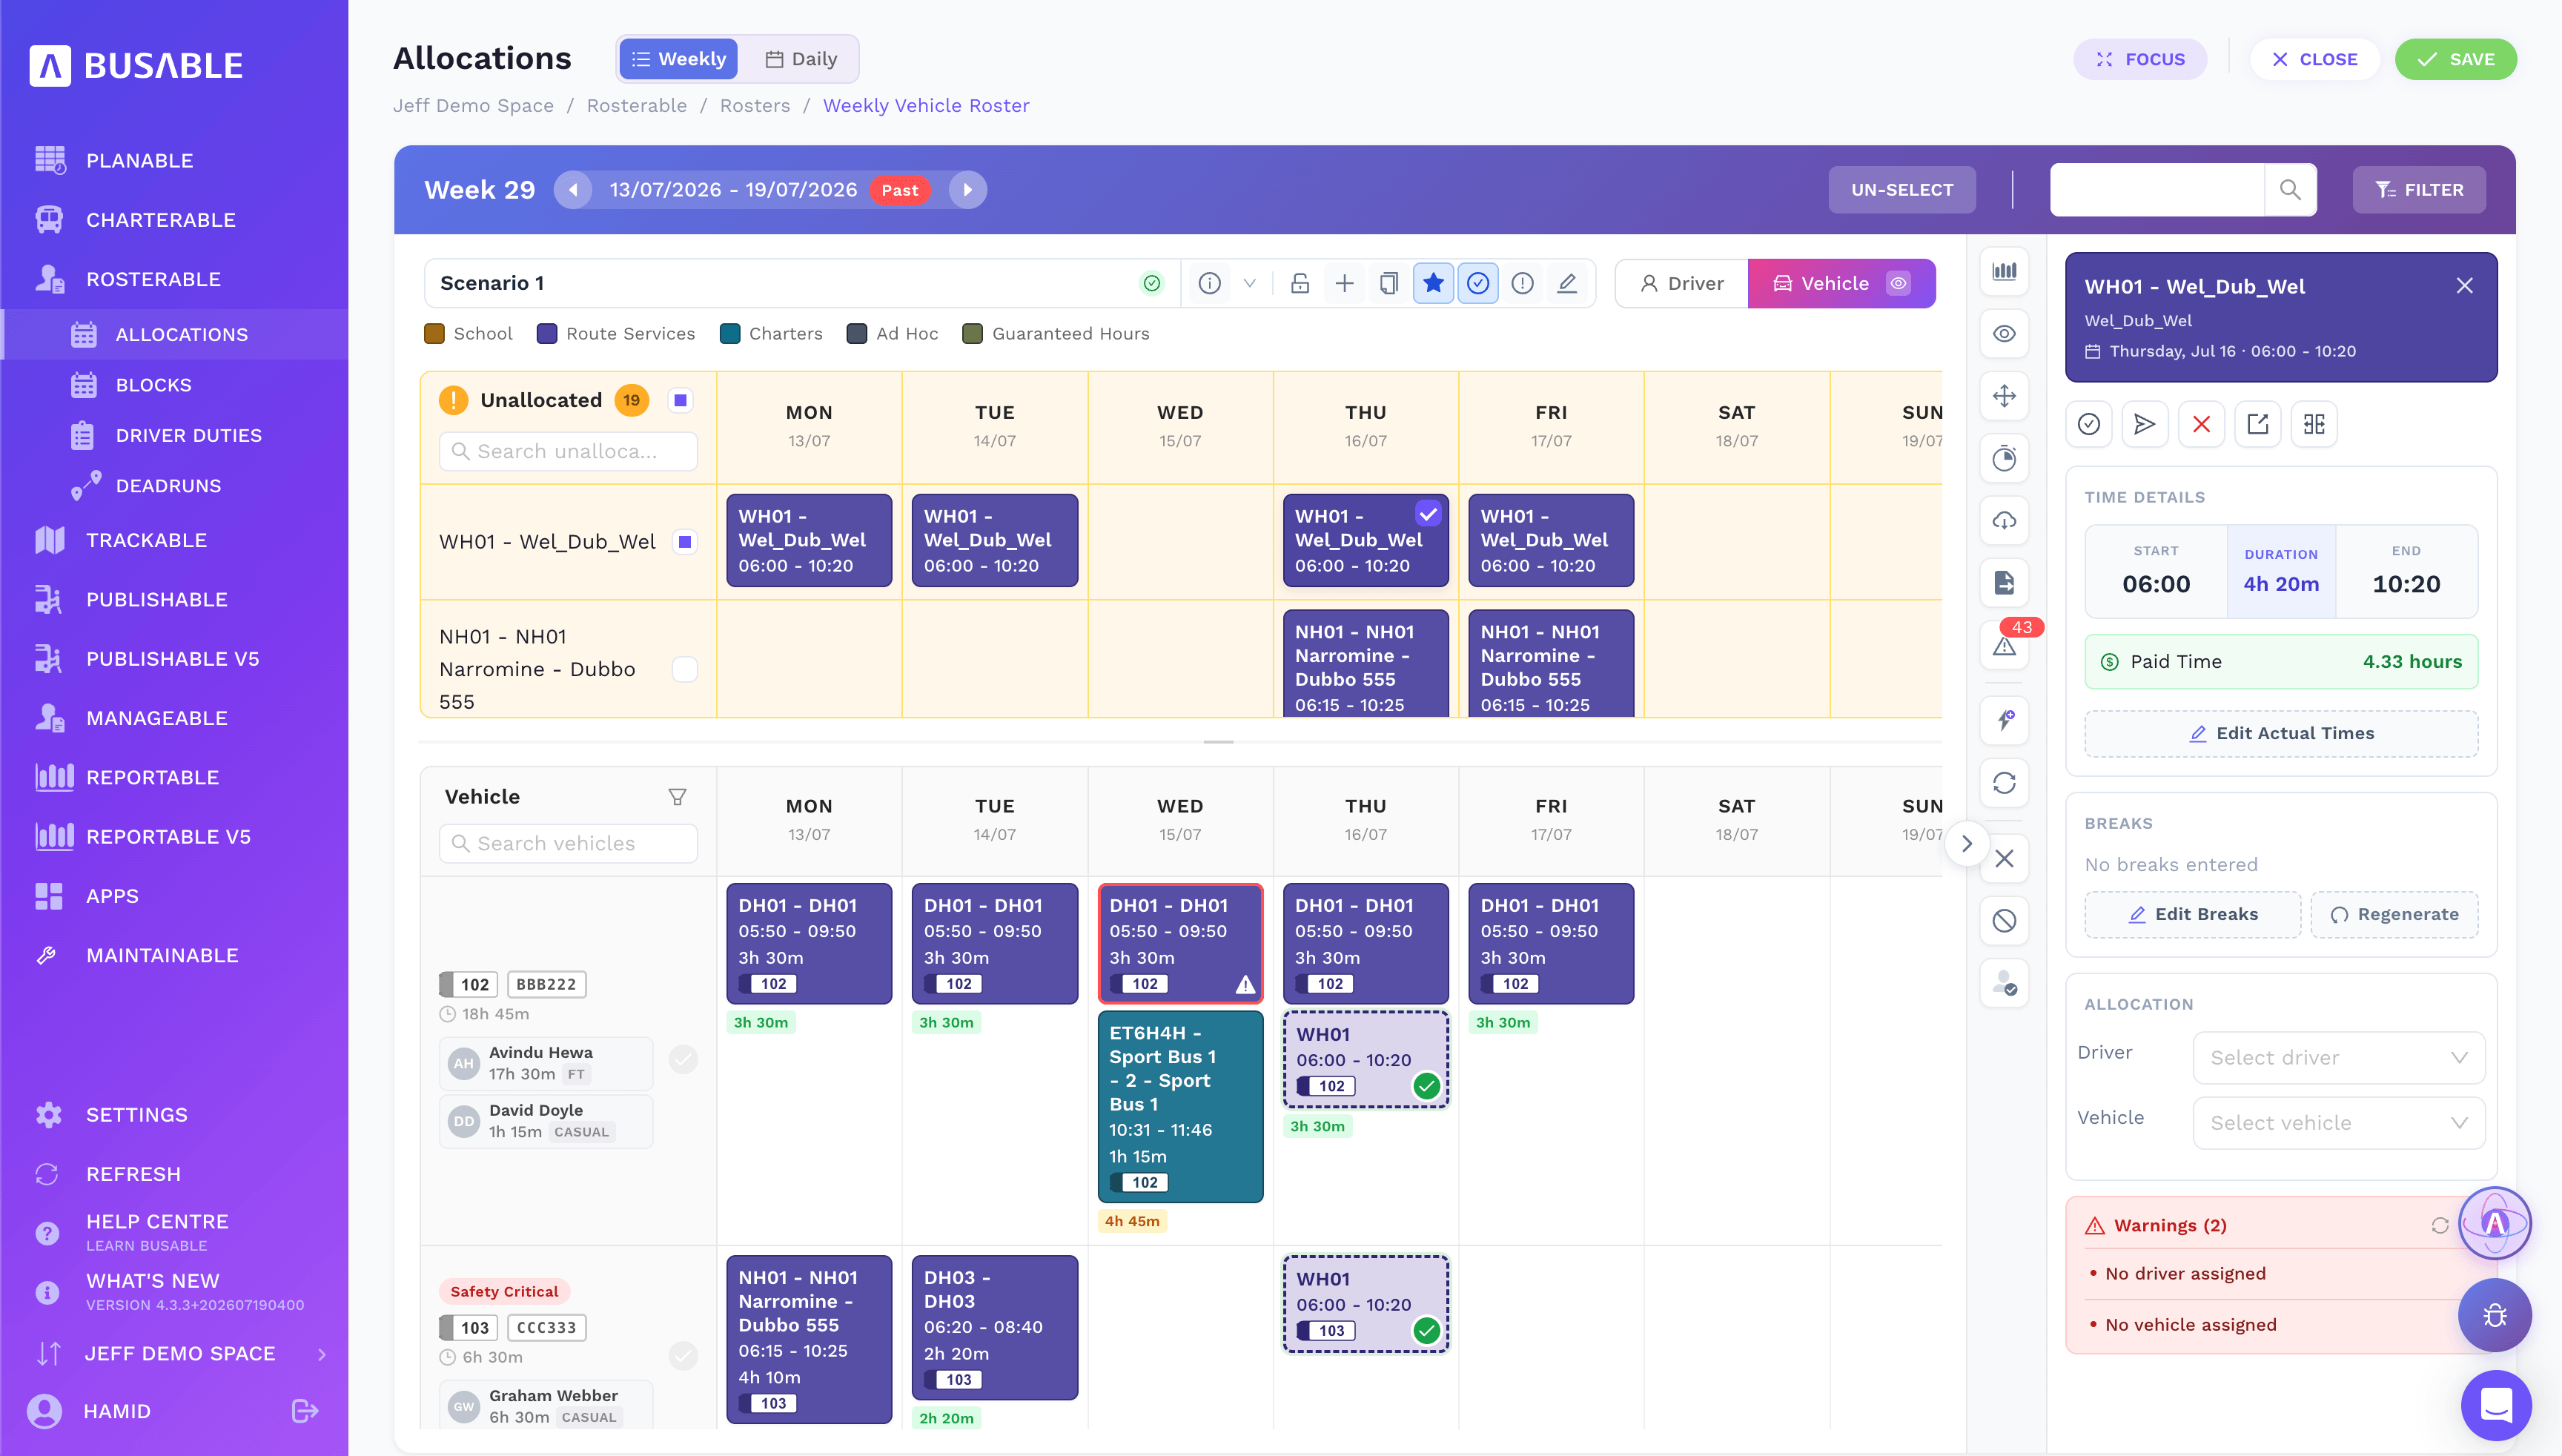Open Driver Duties in sidebar

pos(188,436)
